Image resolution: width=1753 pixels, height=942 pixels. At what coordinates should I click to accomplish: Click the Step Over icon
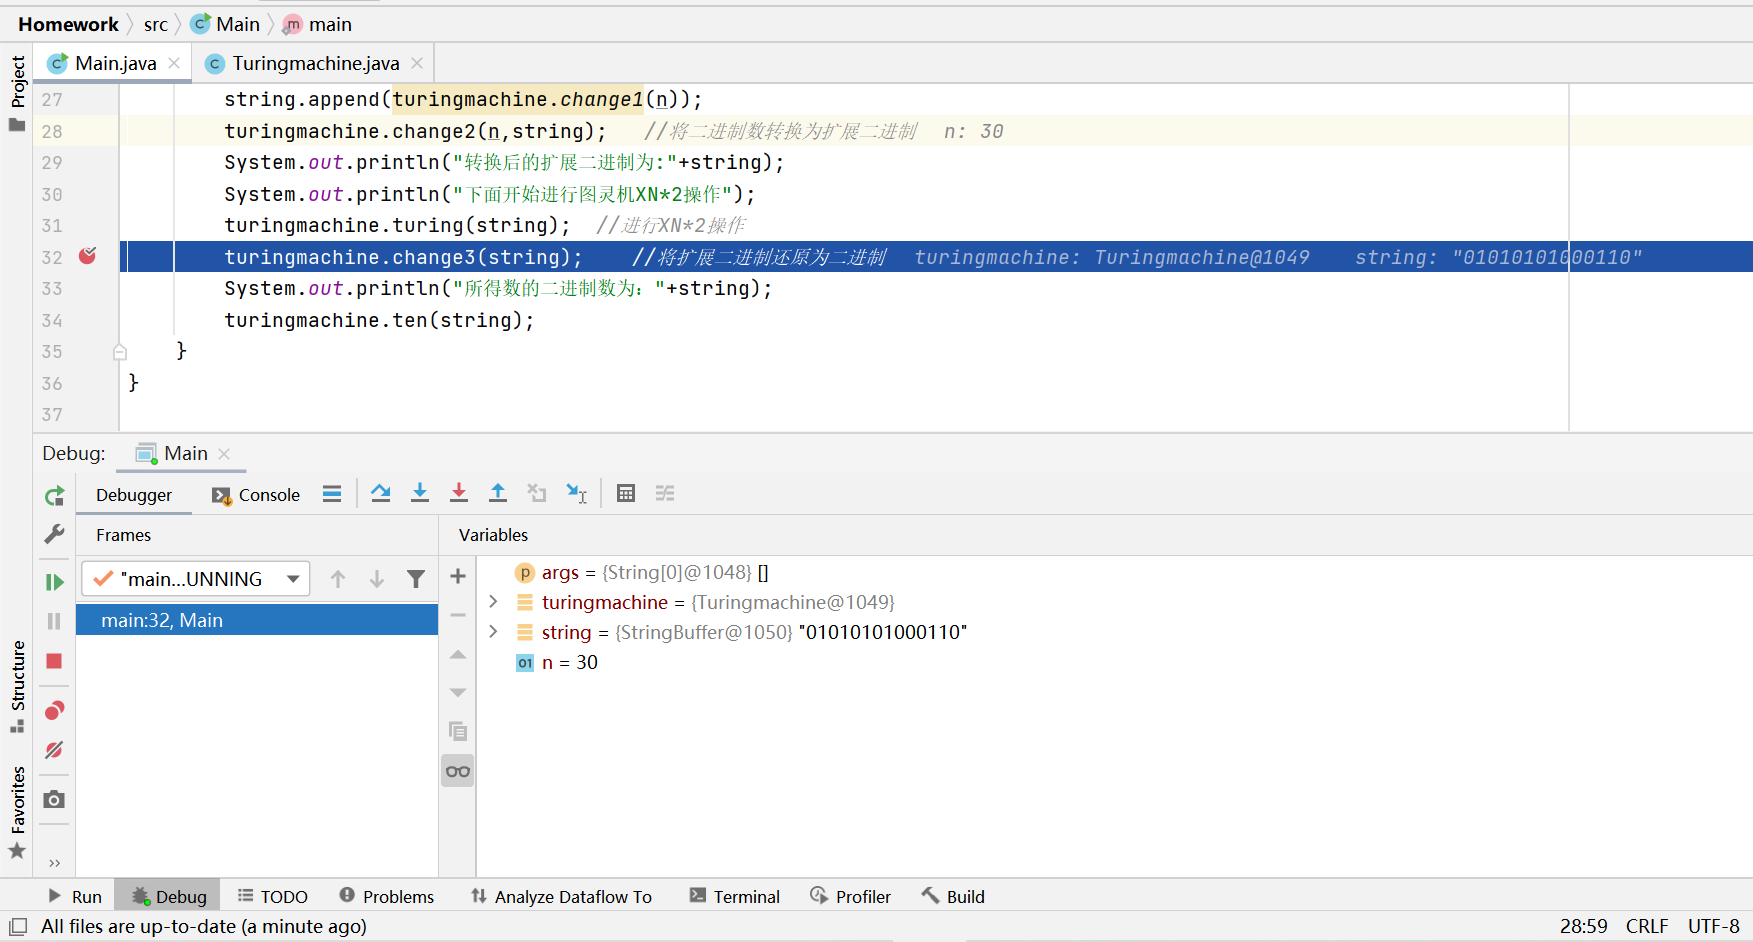click(x=381, y=493)
